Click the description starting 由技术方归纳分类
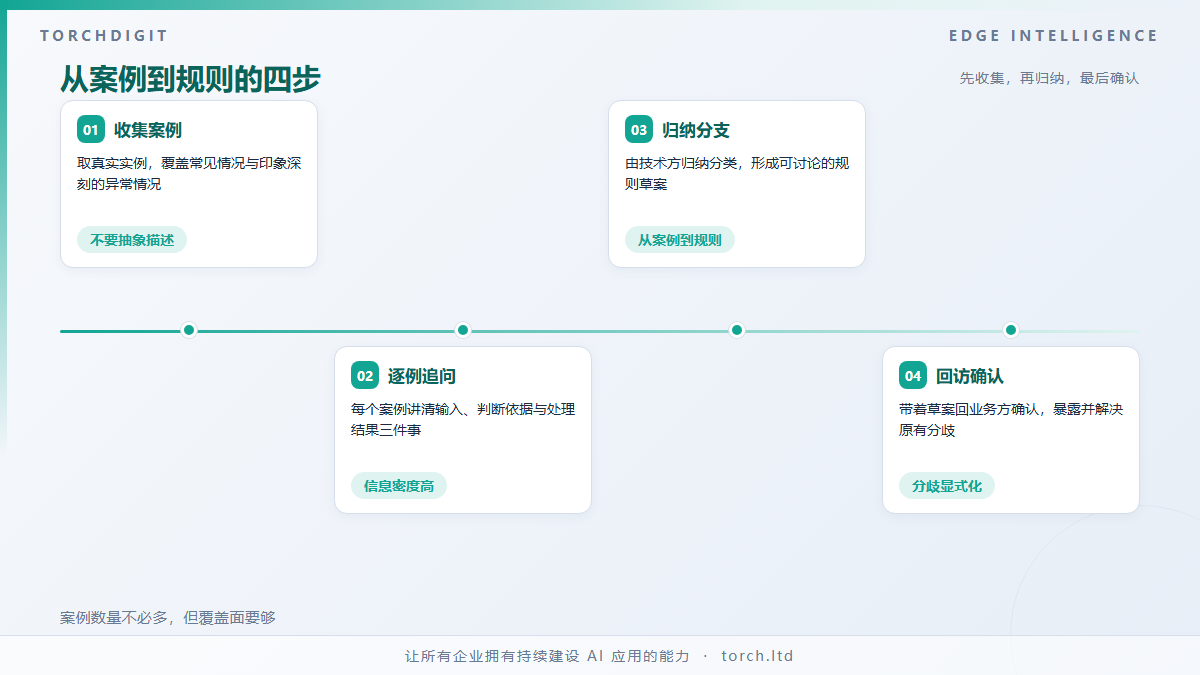This screenshot has width=1200, height=675. tap(737, 174)
